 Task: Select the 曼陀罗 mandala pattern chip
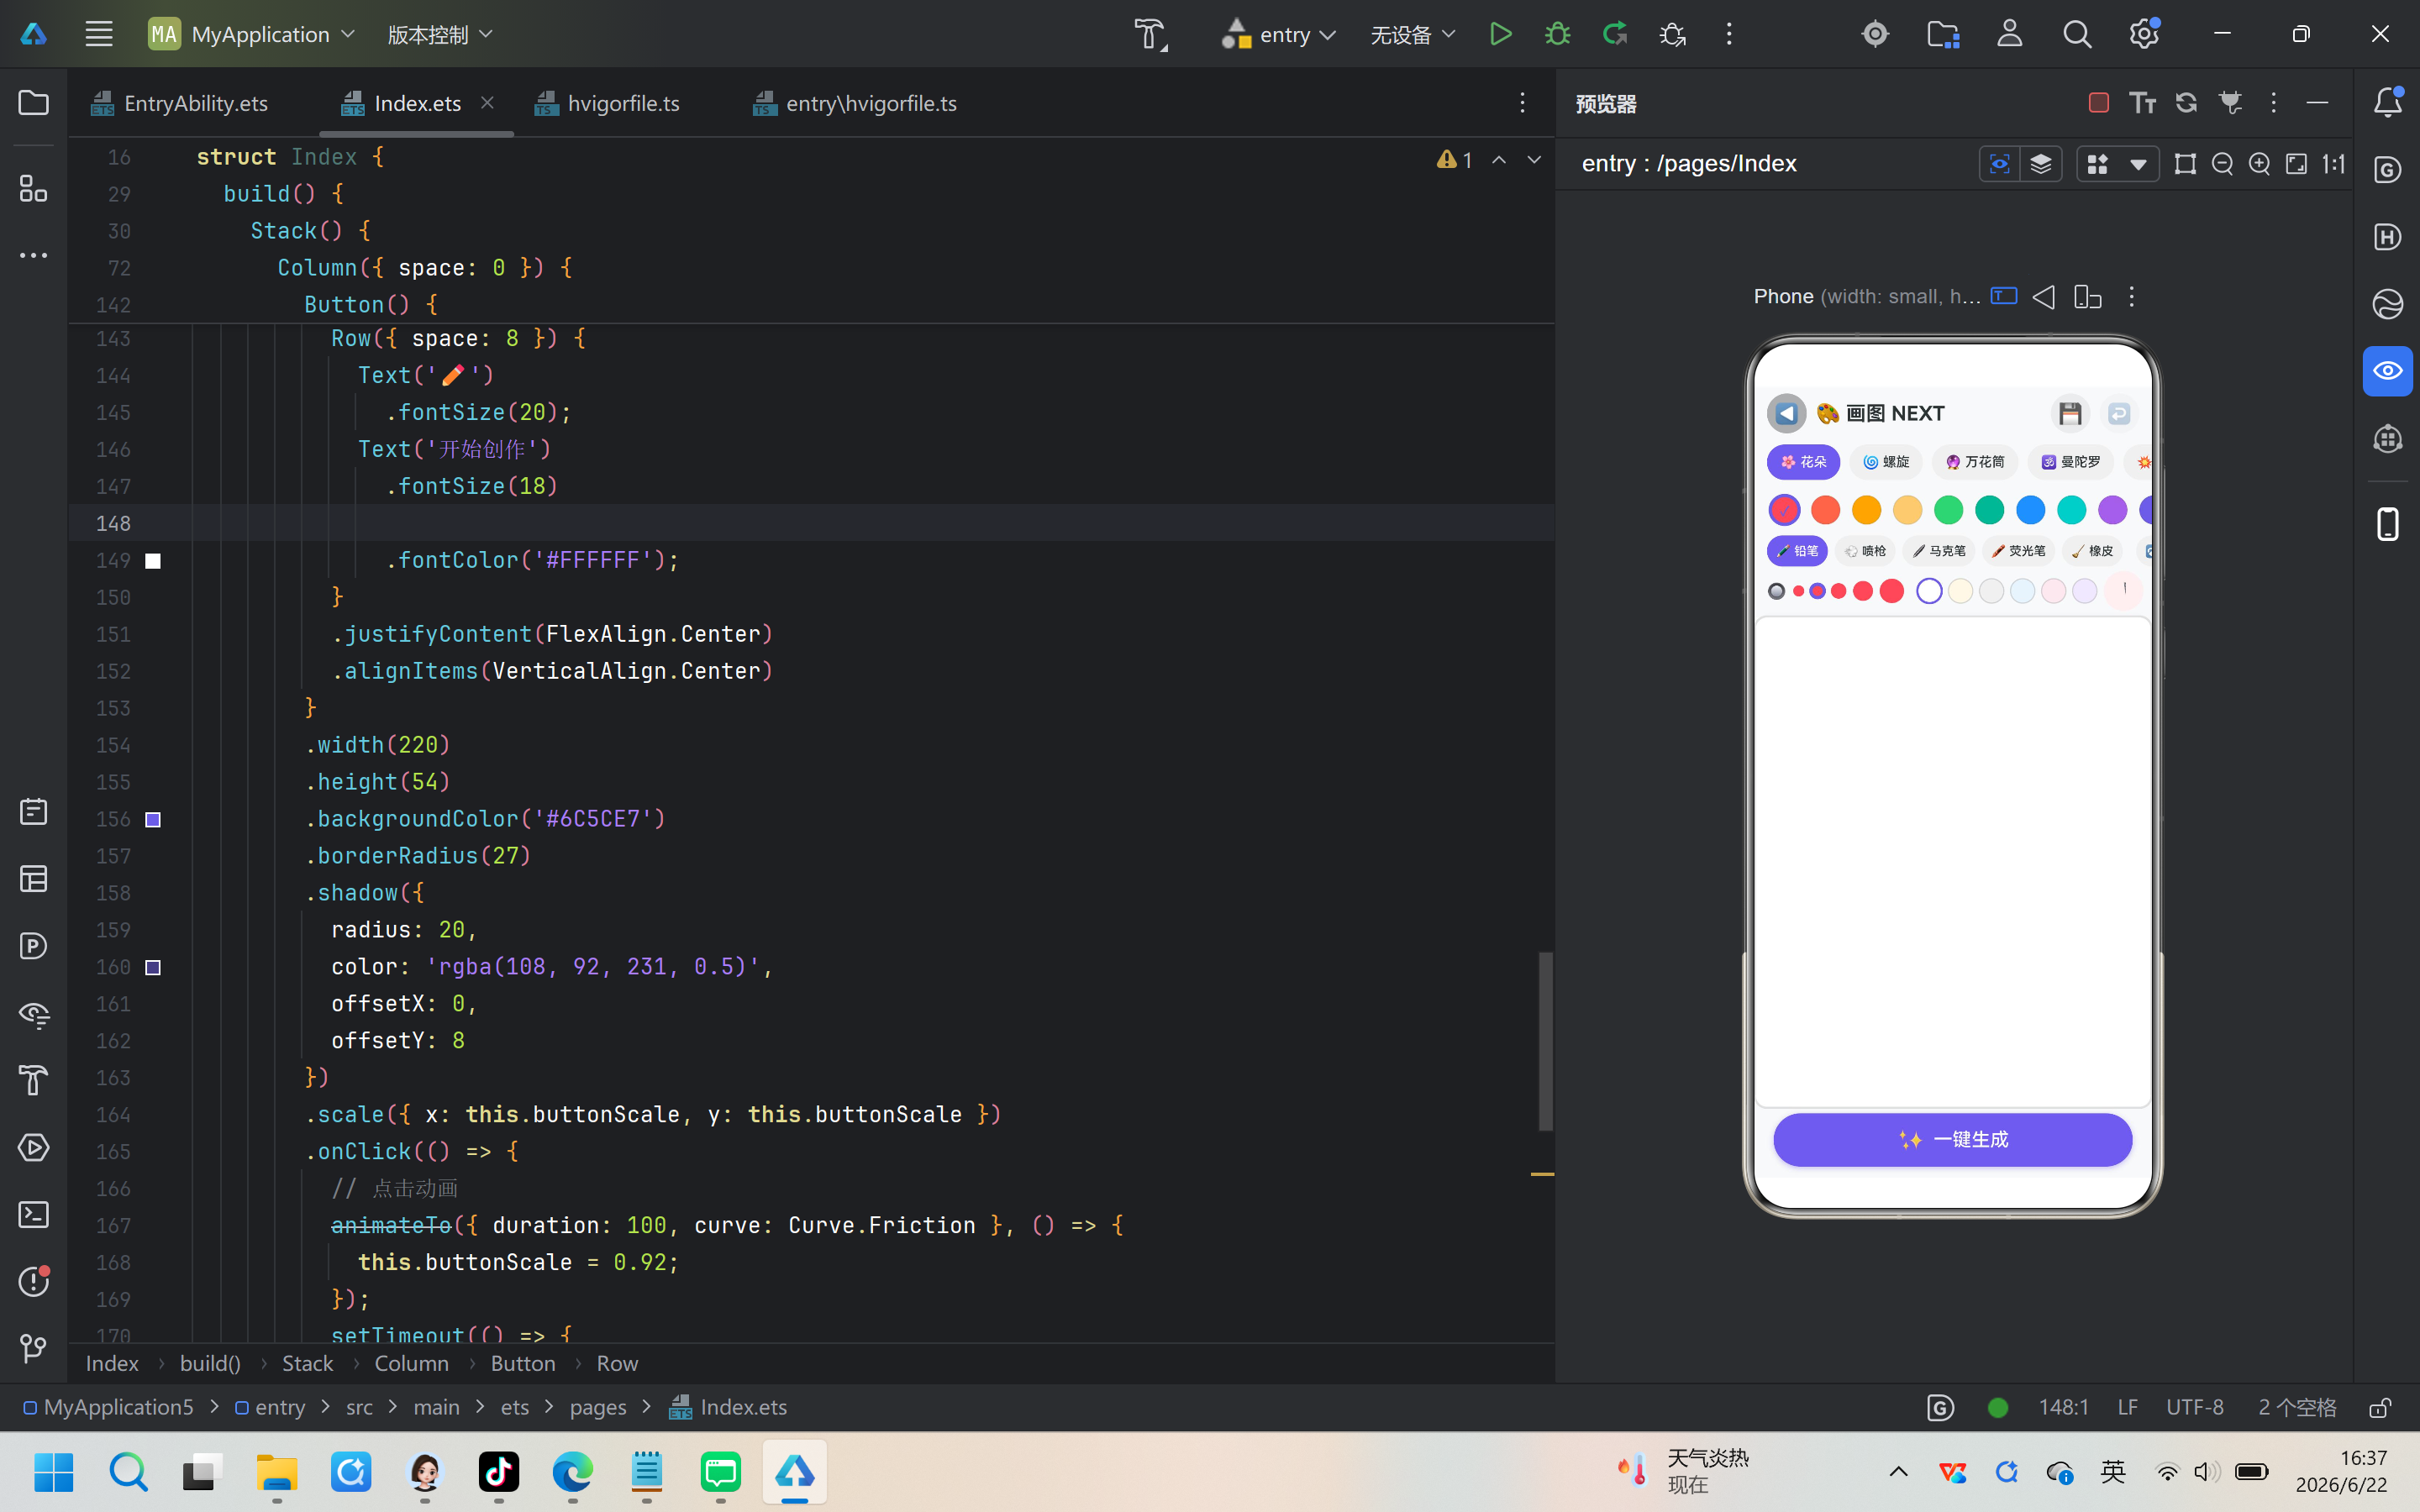(x=2071, y=462)
